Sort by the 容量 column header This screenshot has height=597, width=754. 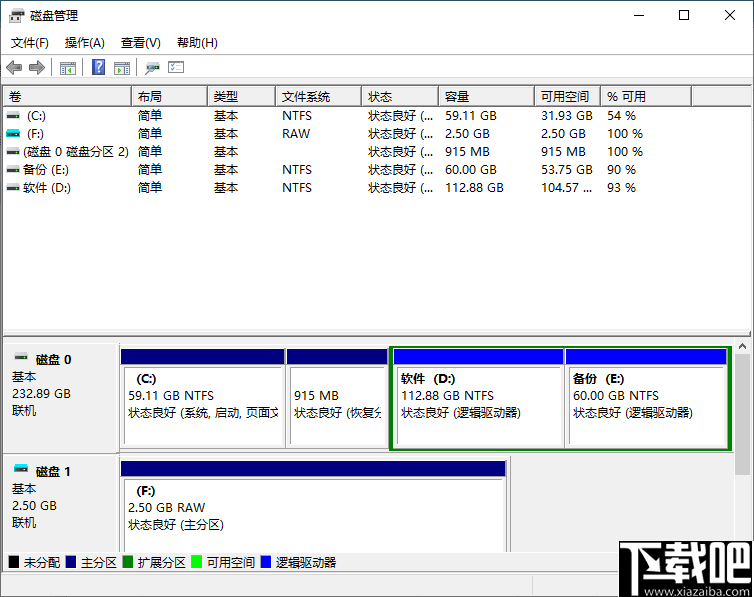point(487,97)
